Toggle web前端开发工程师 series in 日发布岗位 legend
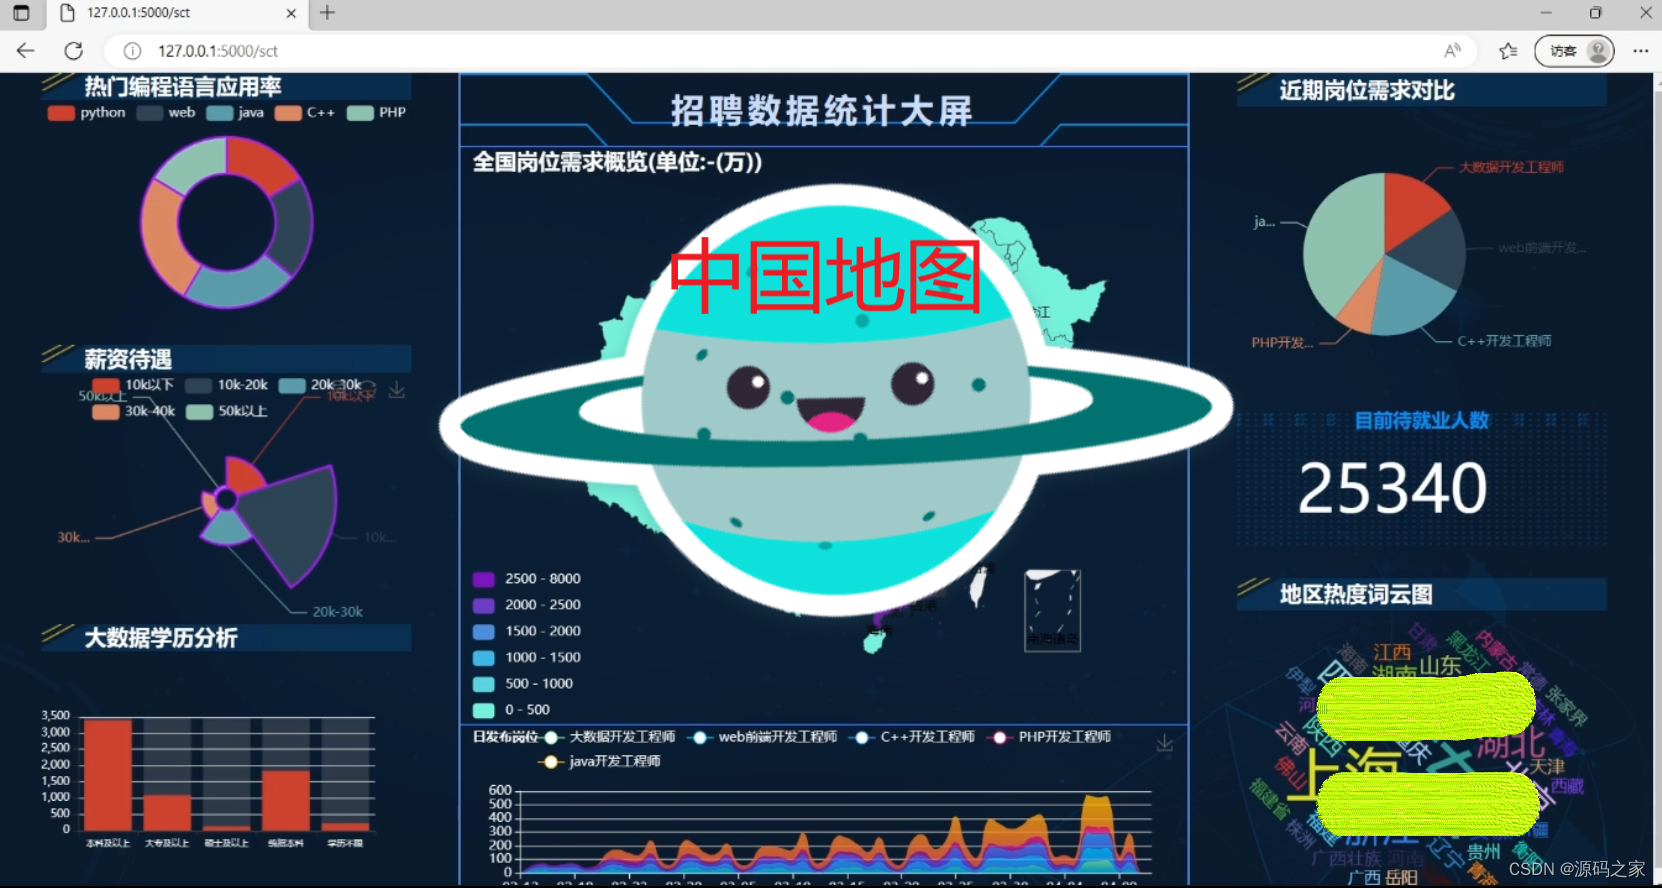 (x=763, y=737)
